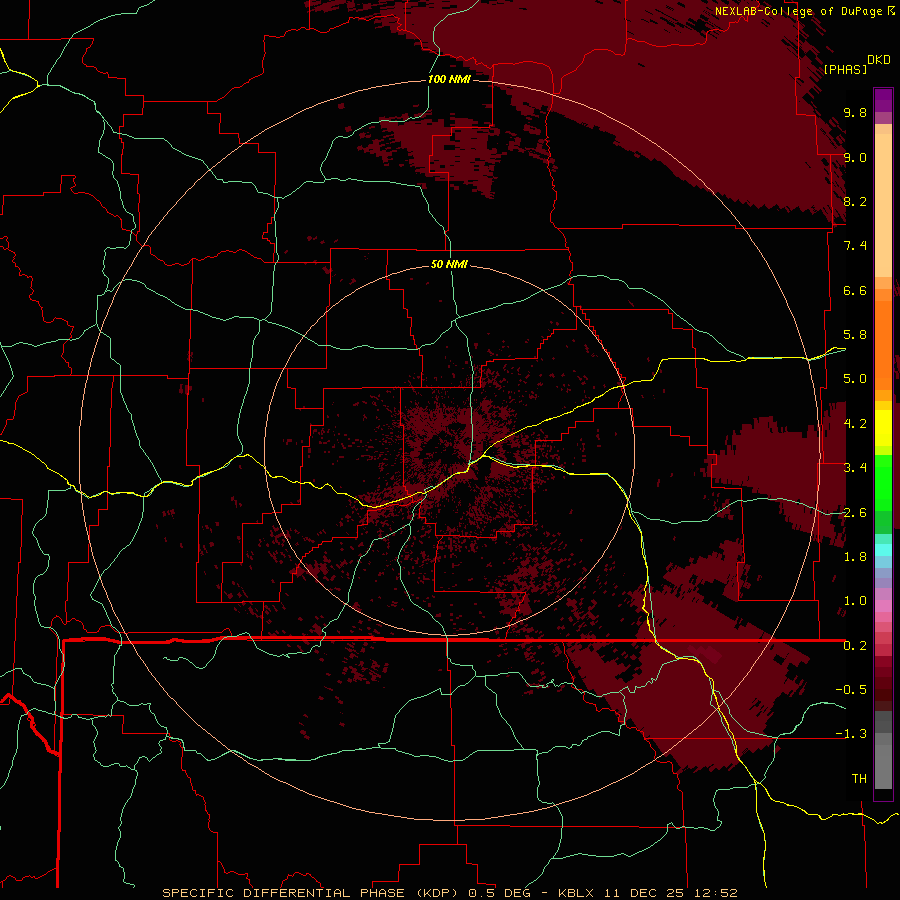The image size is (900, 900).
Task: Click the 7.4 value on the color scale
Action: click(x=855, y=246)
